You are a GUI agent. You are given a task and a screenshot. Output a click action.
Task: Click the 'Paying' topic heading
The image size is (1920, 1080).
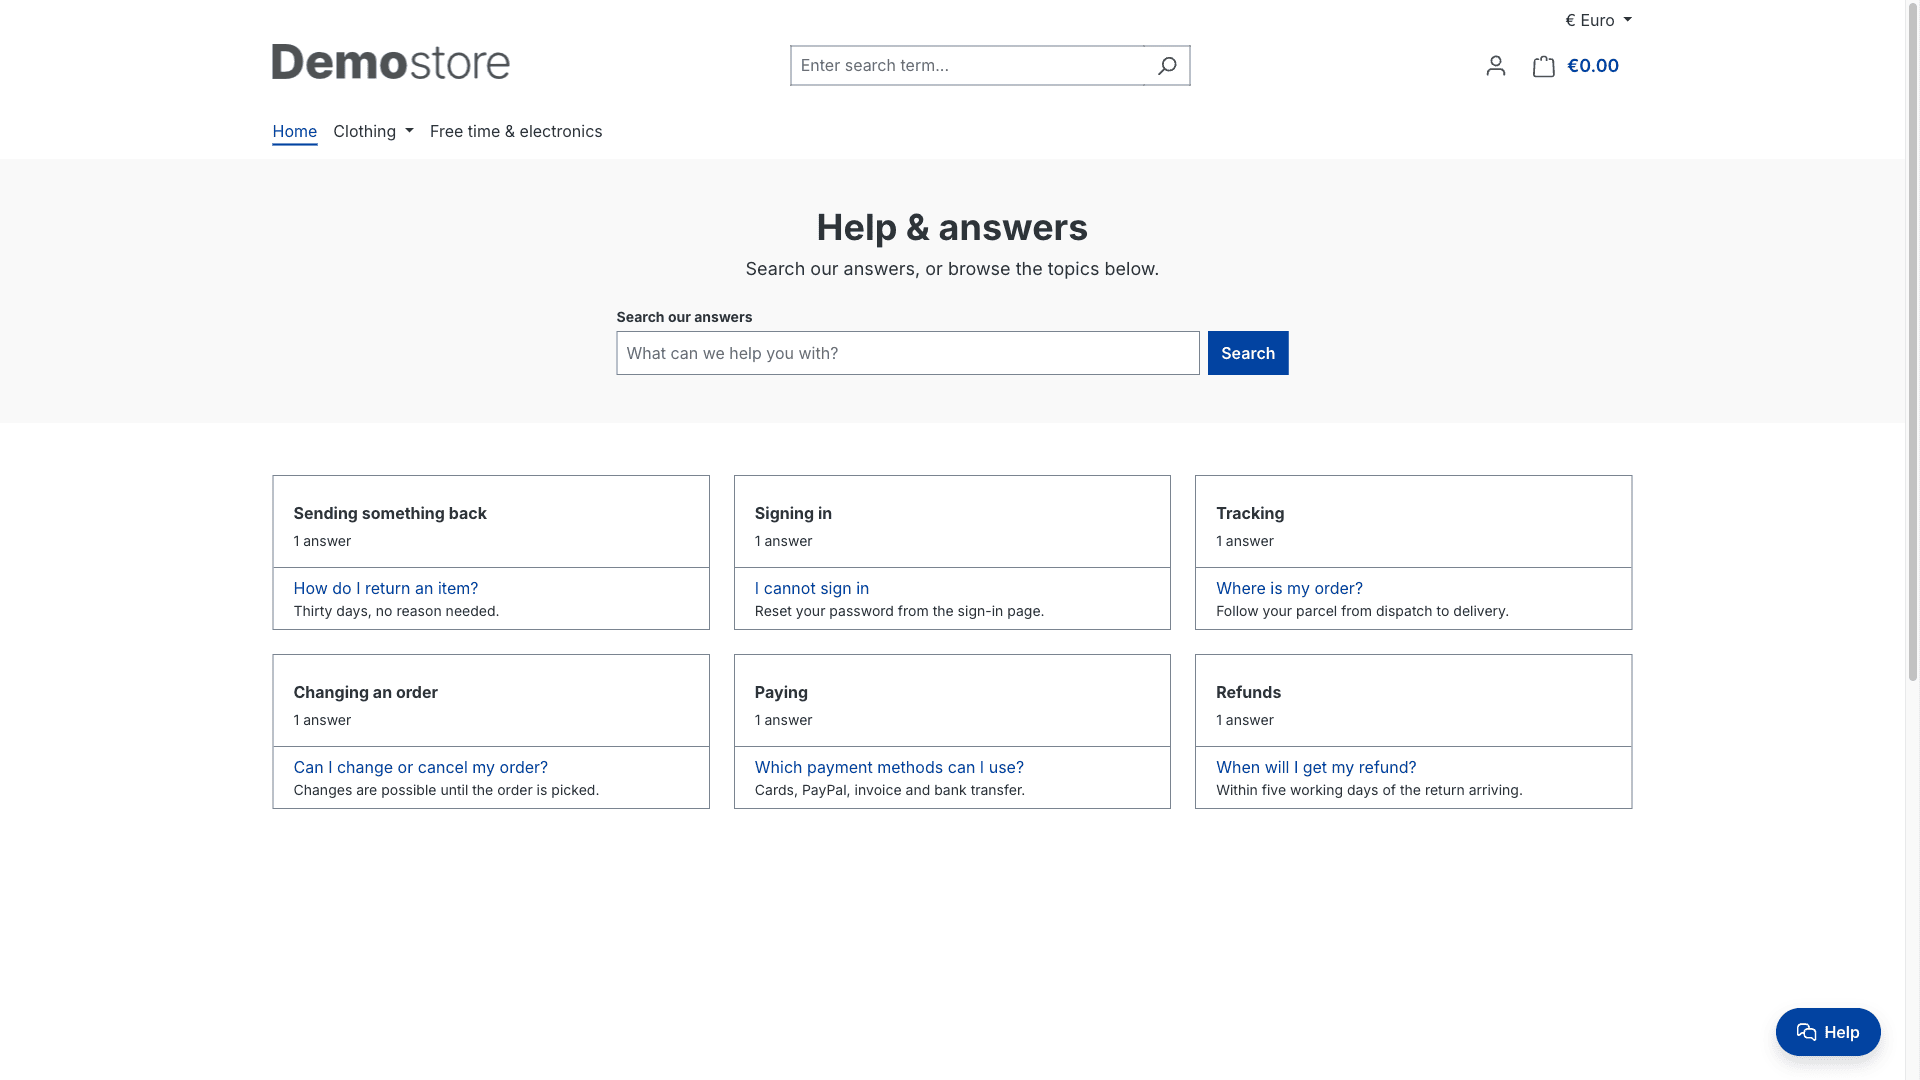click(x=781, y=692)
